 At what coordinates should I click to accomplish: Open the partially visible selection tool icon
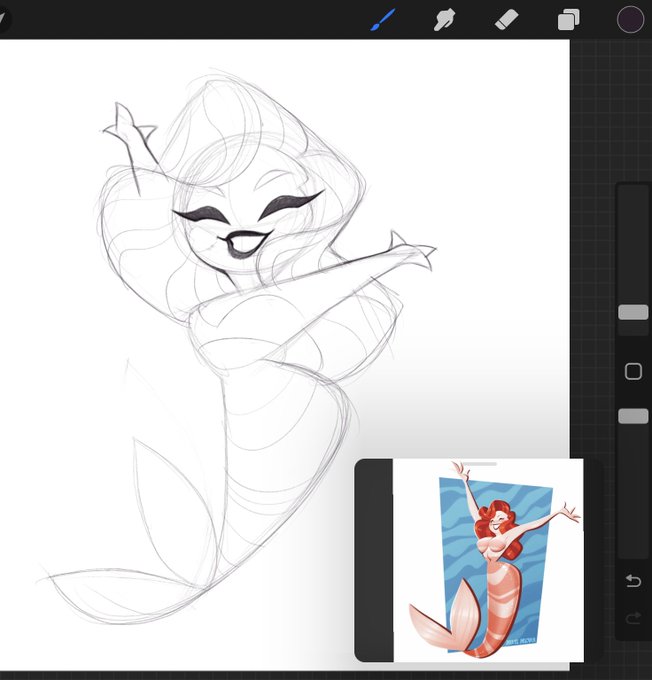pos(3,19)
